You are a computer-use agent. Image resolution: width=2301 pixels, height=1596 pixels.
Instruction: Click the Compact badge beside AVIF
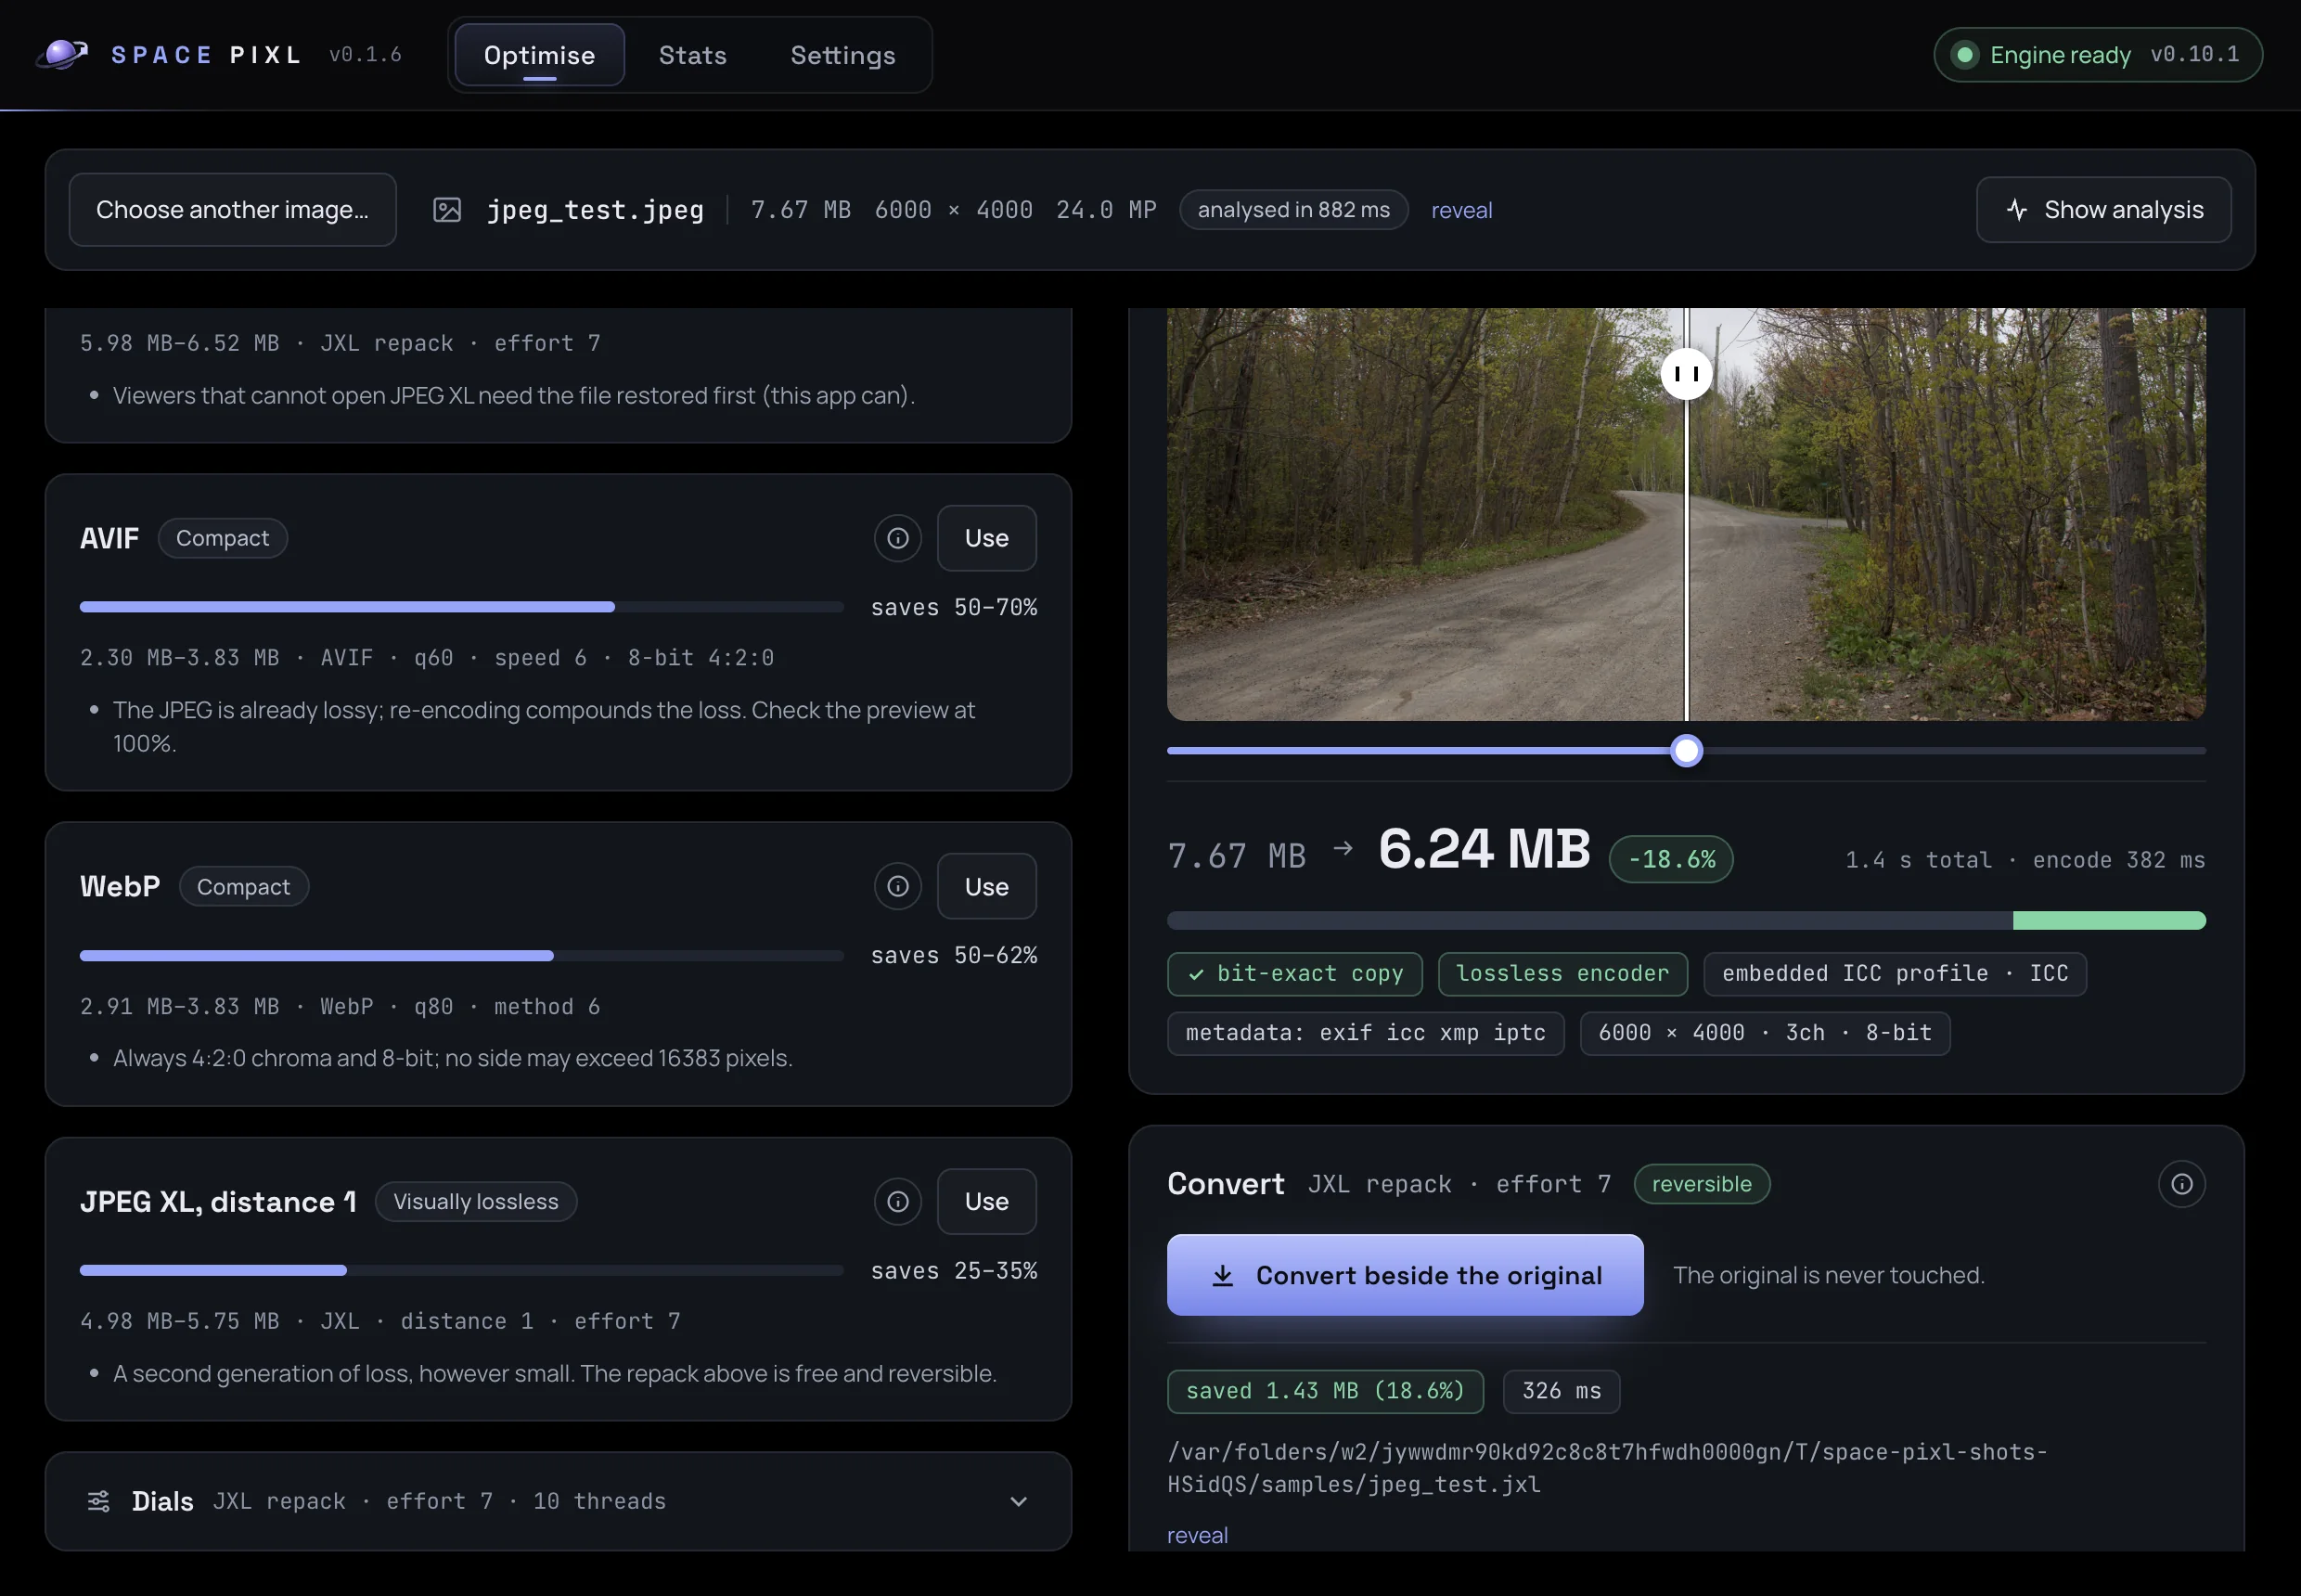point(222,538)
